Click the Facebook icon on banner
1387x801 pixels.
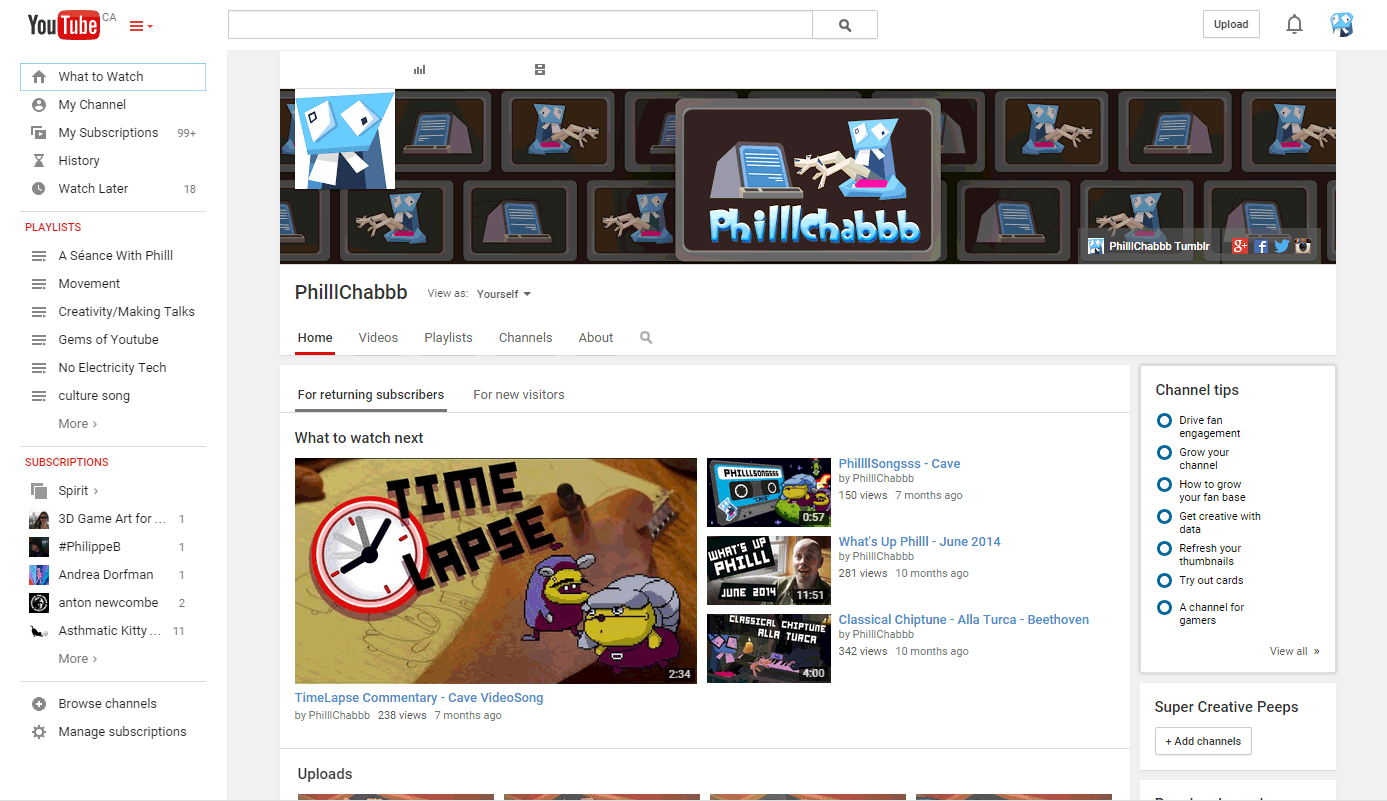pyautogui.click(x=1261, y=246)
